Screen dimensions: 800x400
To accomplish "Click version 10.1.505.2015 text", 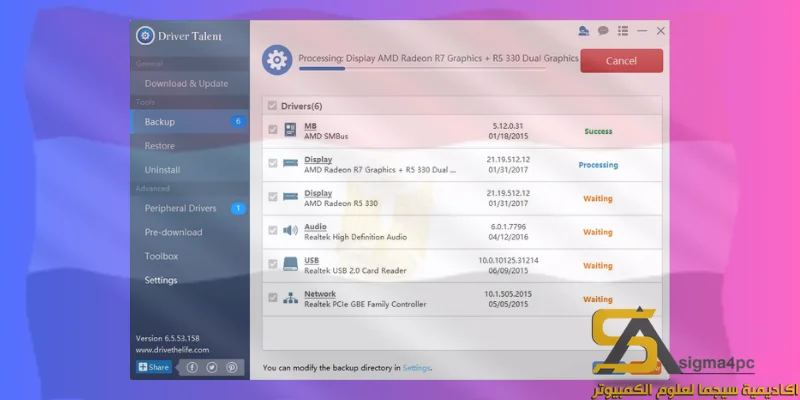I will [508, 294].
